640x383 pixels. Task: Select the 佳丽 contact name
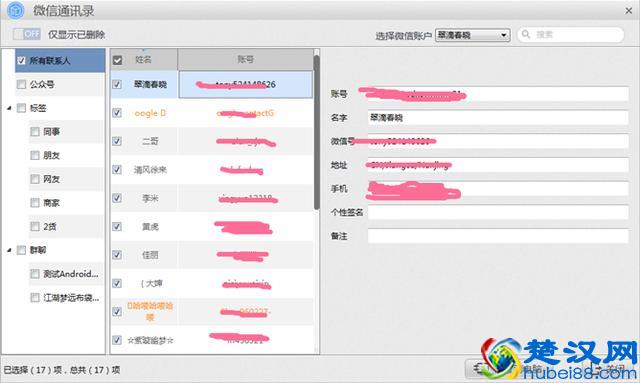point(150,255)
